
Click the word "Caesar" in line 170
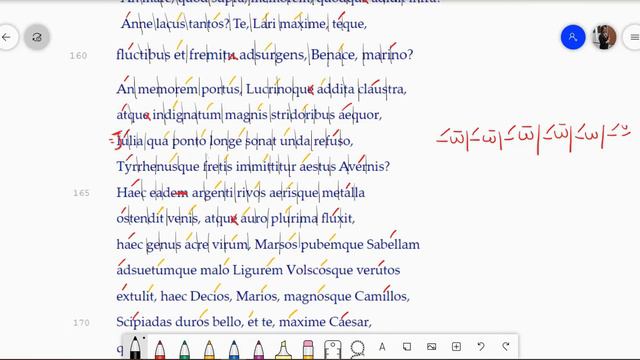350,322
